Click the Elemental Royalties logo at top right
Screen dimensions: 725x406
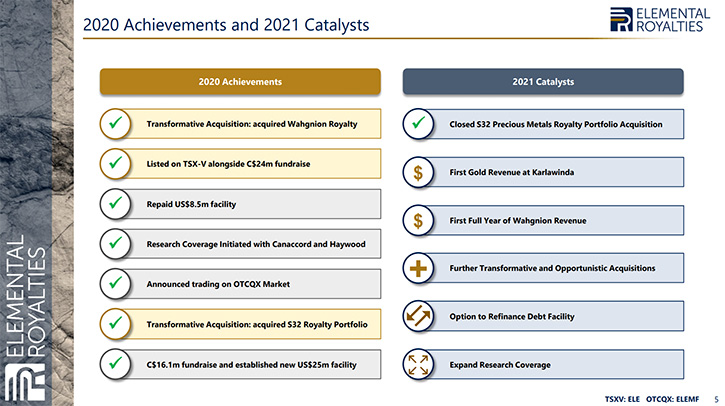(x=660, y=20)
